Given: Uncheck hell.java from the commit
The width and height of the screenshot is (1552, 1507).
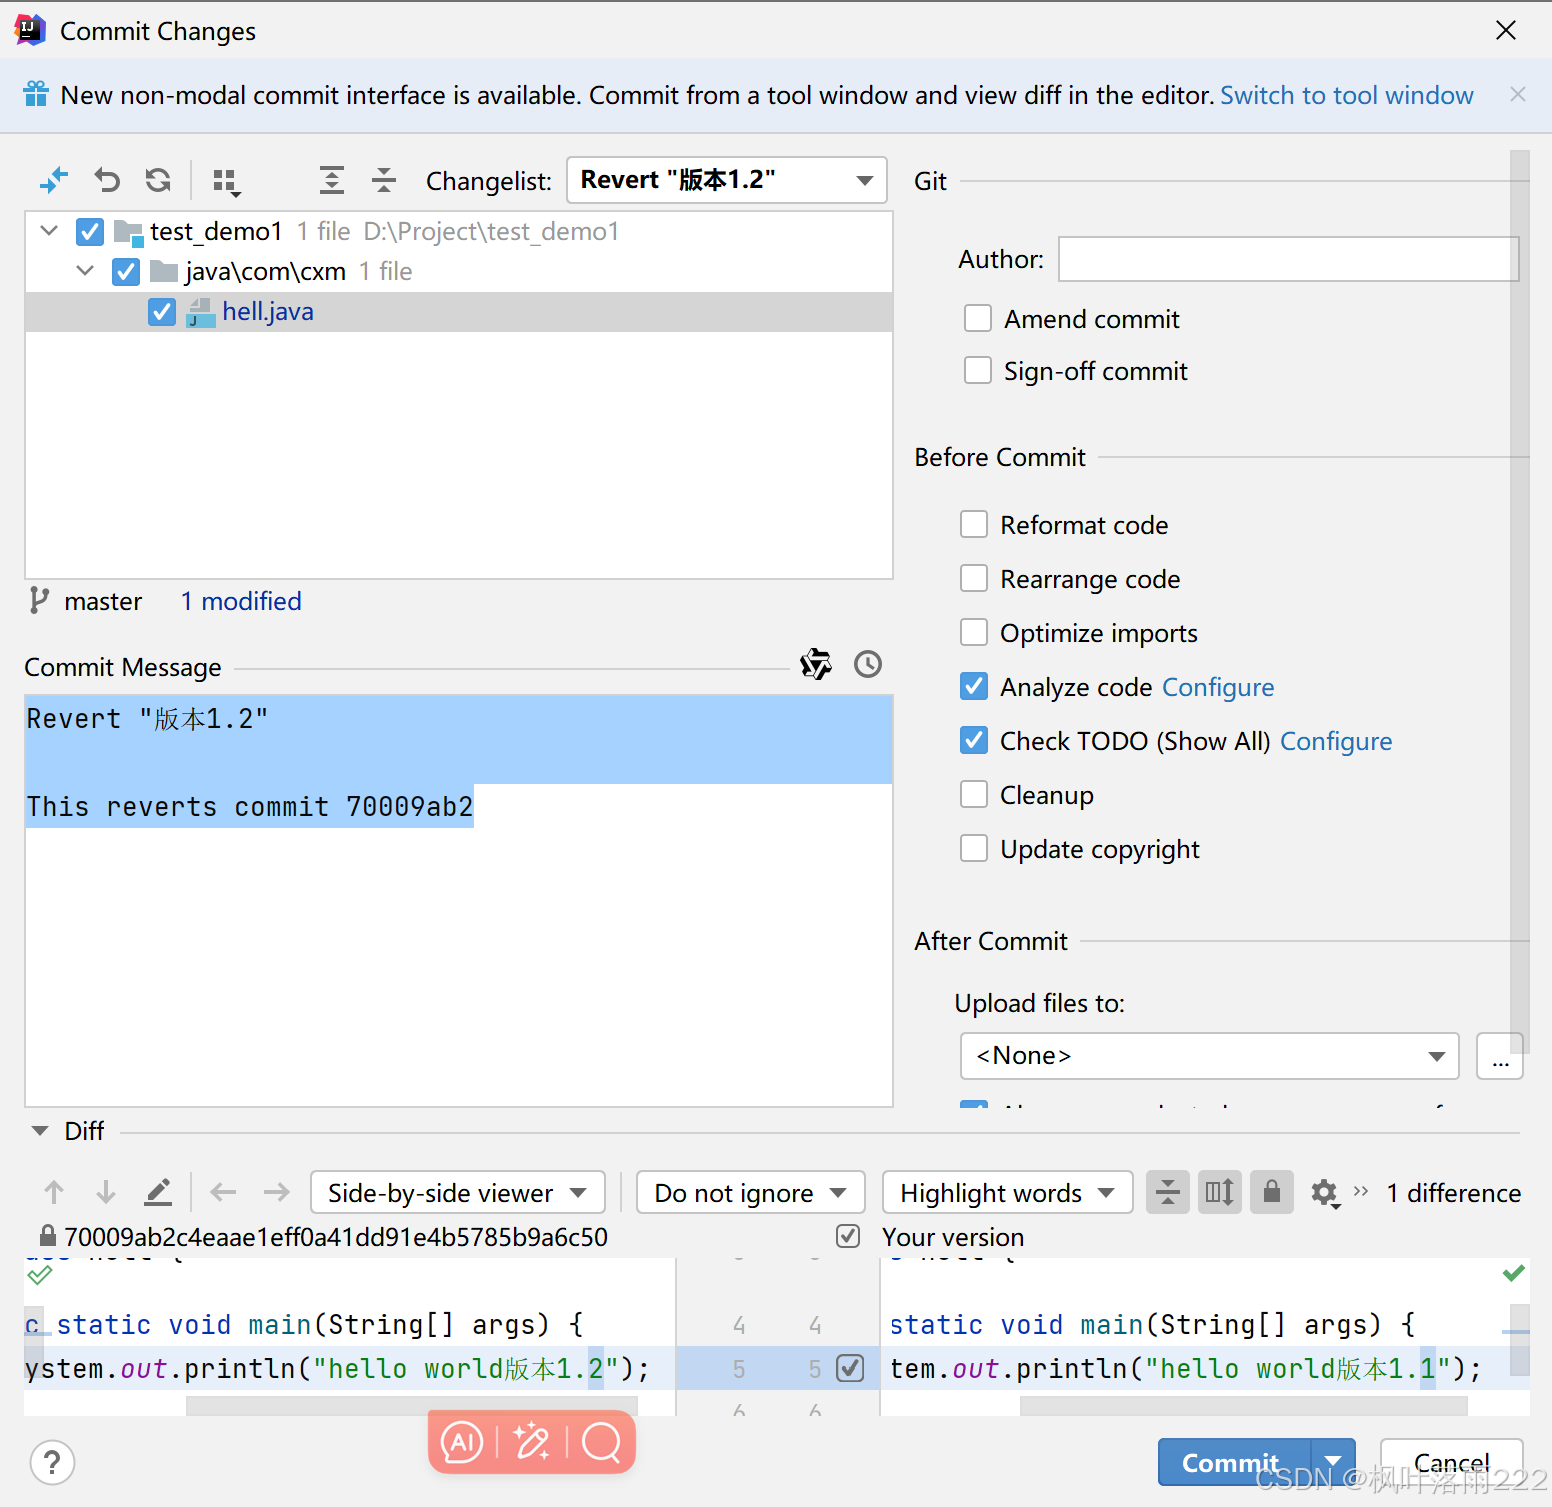Looking at the screenshot, I should coord(161,311).
